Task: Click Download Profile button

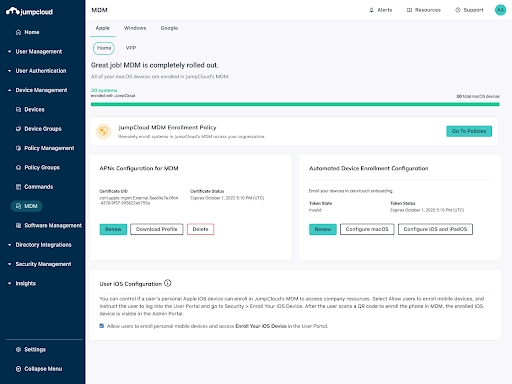Action: point(157,229)
